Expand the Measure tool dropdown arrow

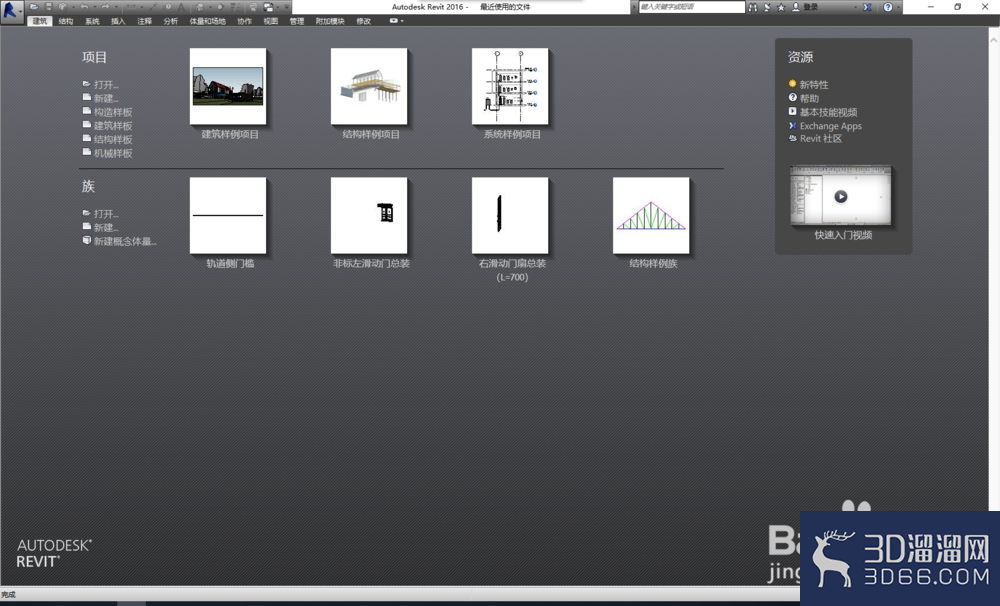[142, 7]
